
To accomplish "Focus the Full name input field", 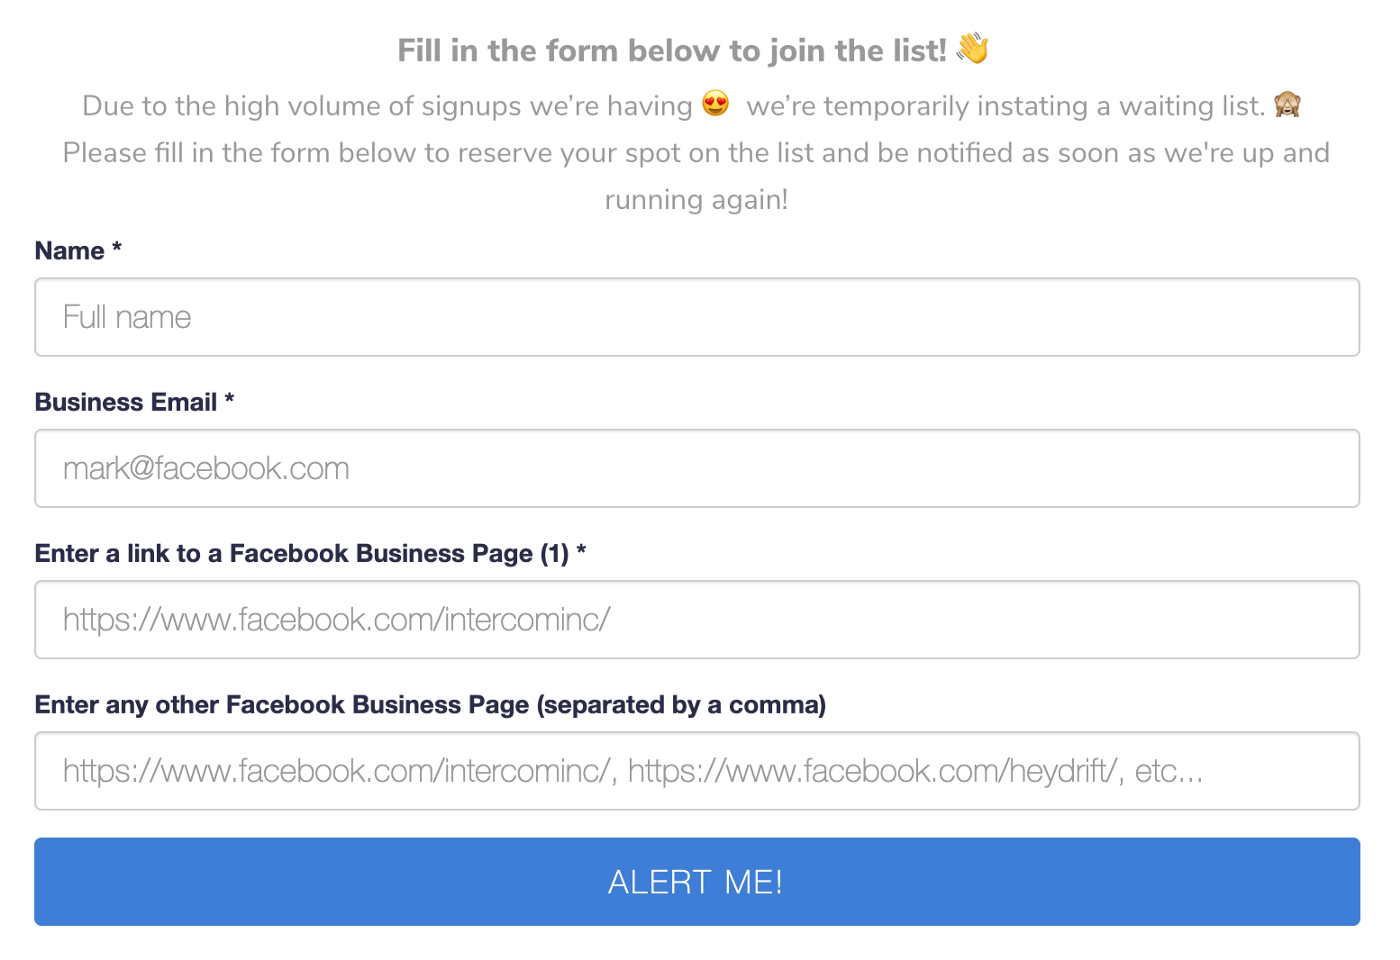I will pos(697,317).
